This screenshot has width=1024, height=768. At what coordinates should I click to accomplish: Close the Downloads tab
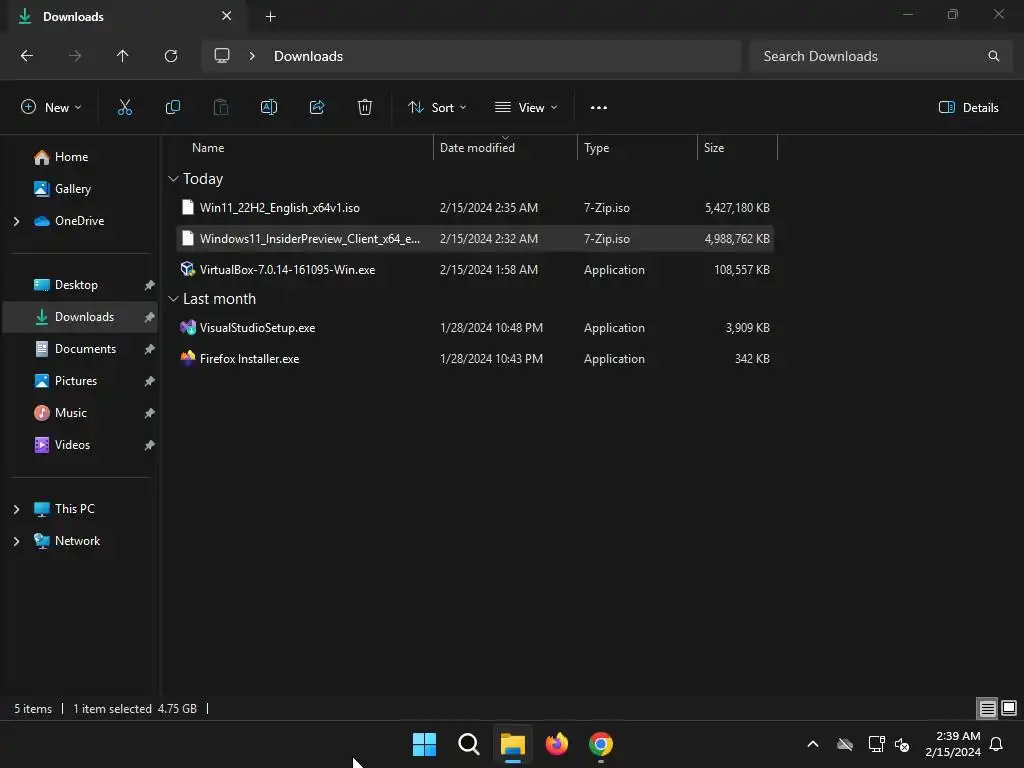(x=227, y=16)
